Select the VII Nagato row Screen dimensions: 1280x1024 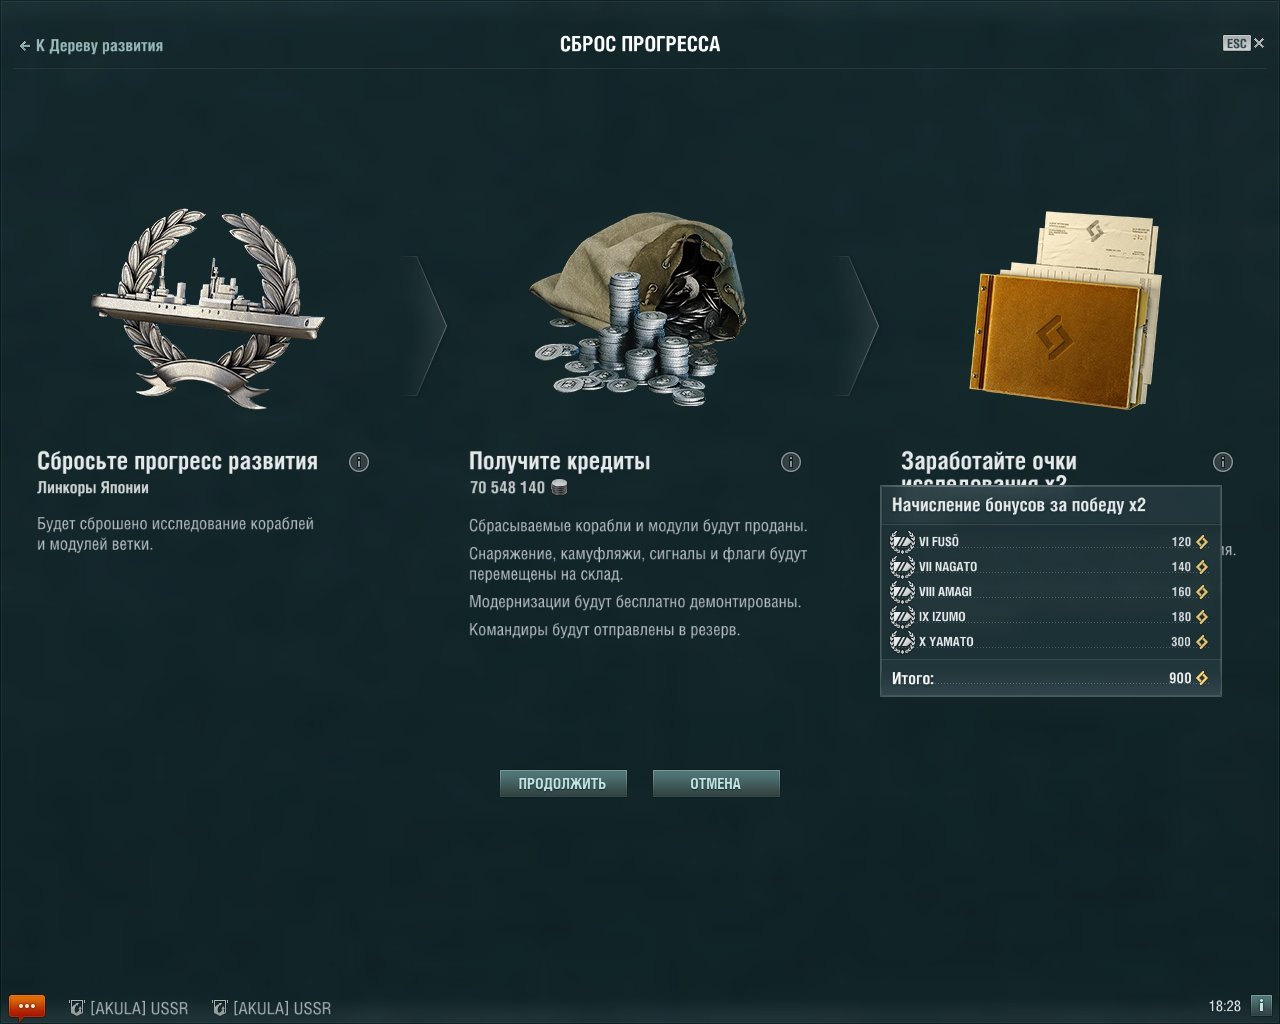(1050, 567)
